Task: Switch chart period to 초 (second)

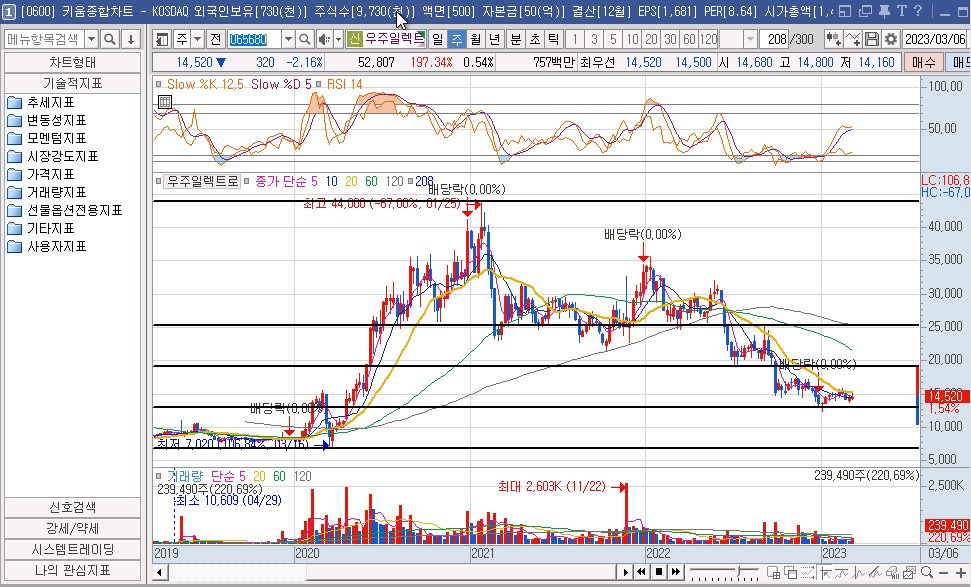Action: tap(534, 40)
